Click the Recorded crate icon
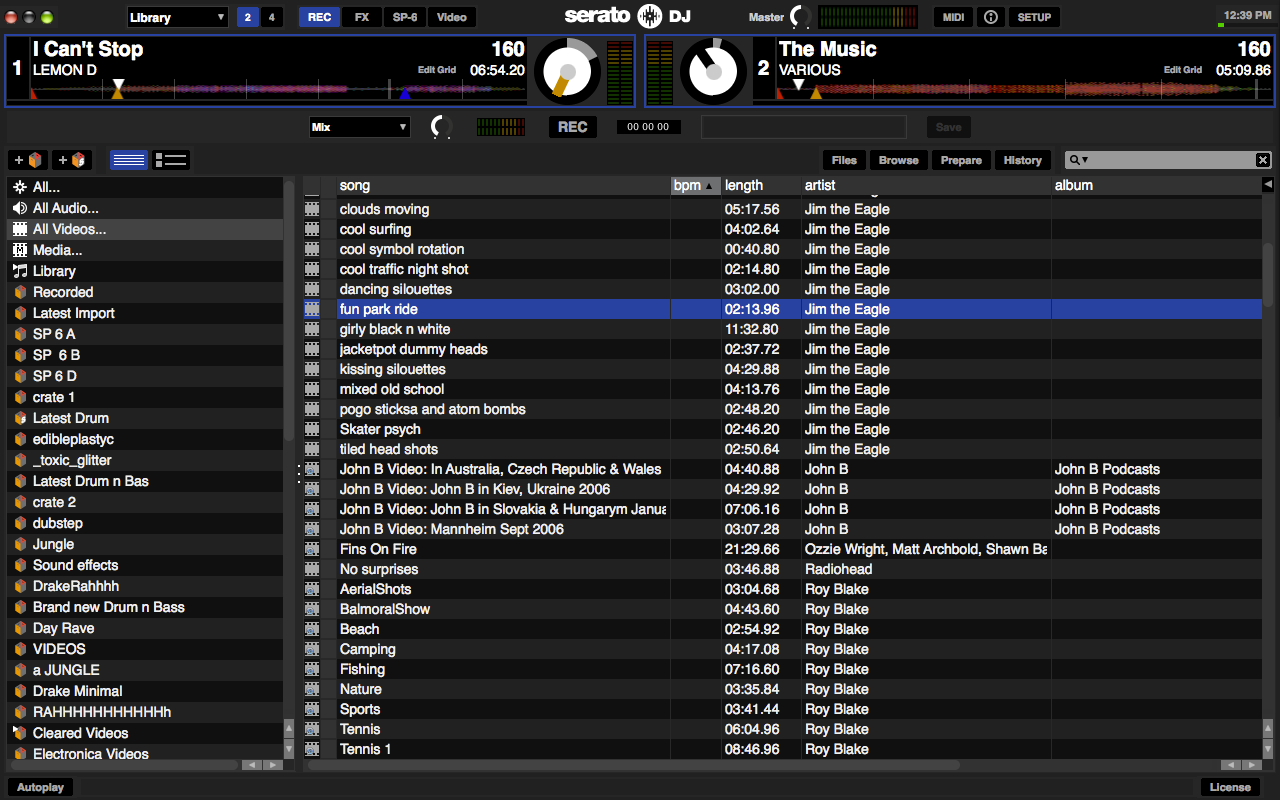Screen dimensions: 1280x800 coord(20,292)
